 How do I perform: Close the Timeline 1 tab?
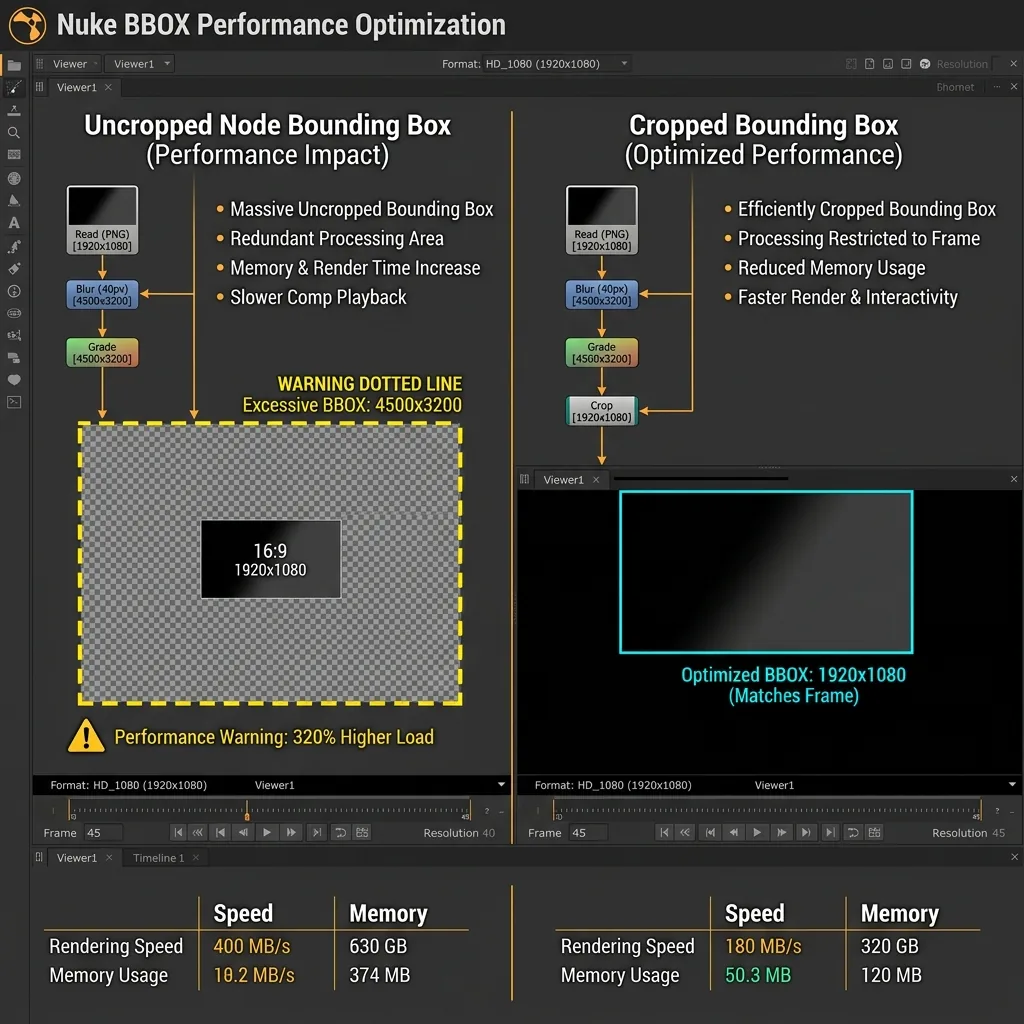tap(196, 857)
